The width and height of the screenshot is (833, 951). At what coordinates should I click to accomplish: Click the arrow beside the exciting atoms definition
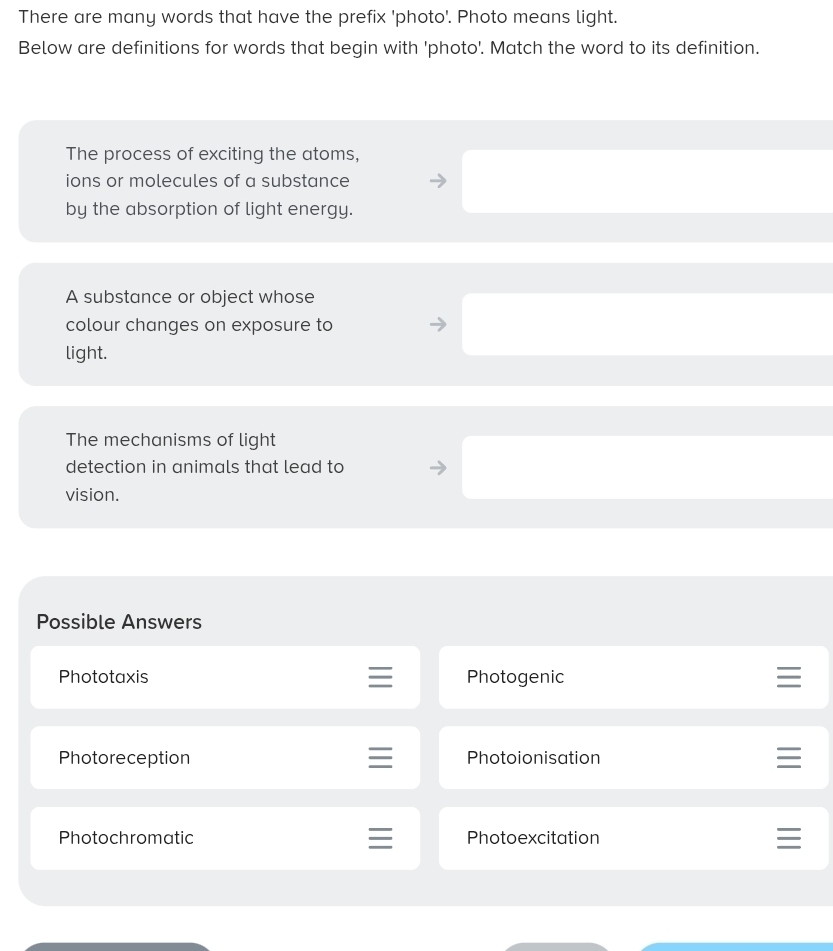tap(437, 181)
